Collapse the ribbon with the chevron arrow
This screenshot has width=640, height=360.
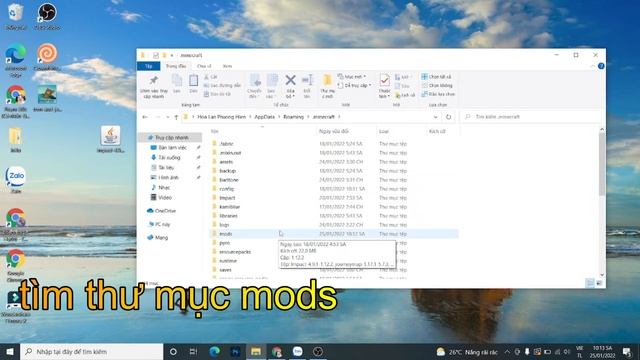point(593,66)
